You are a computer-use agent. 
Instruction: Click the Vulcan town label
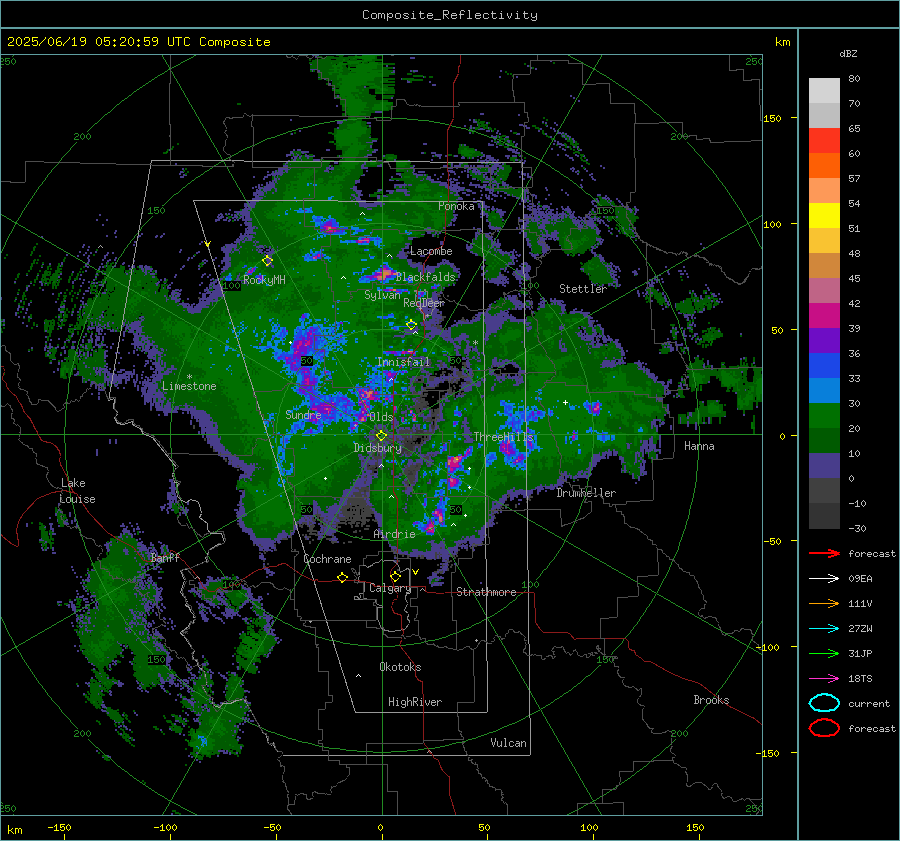pyautogui.click(x=508, y=743)
